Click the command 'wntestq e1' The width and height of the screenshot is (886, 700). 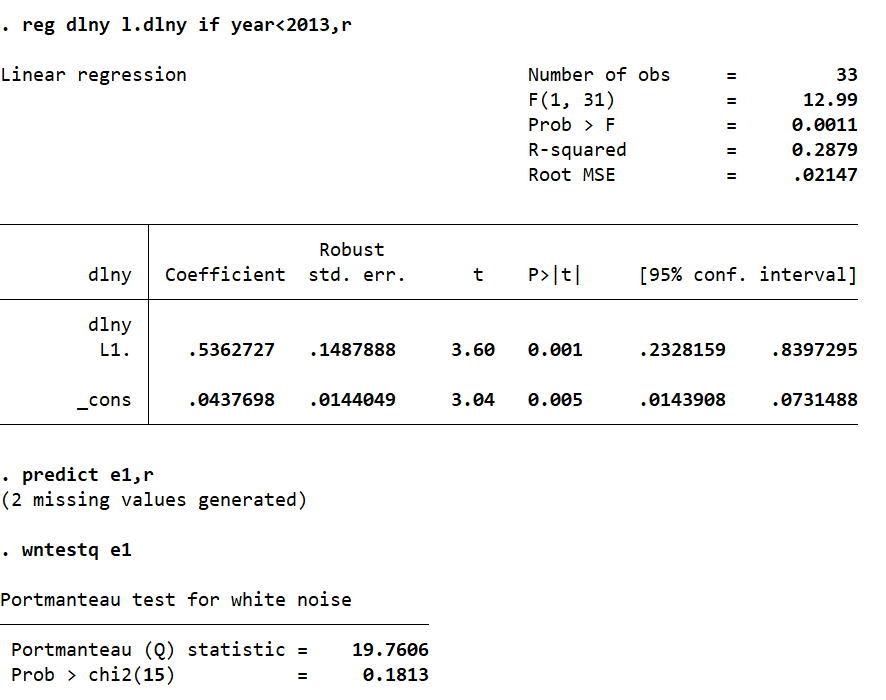76,550
